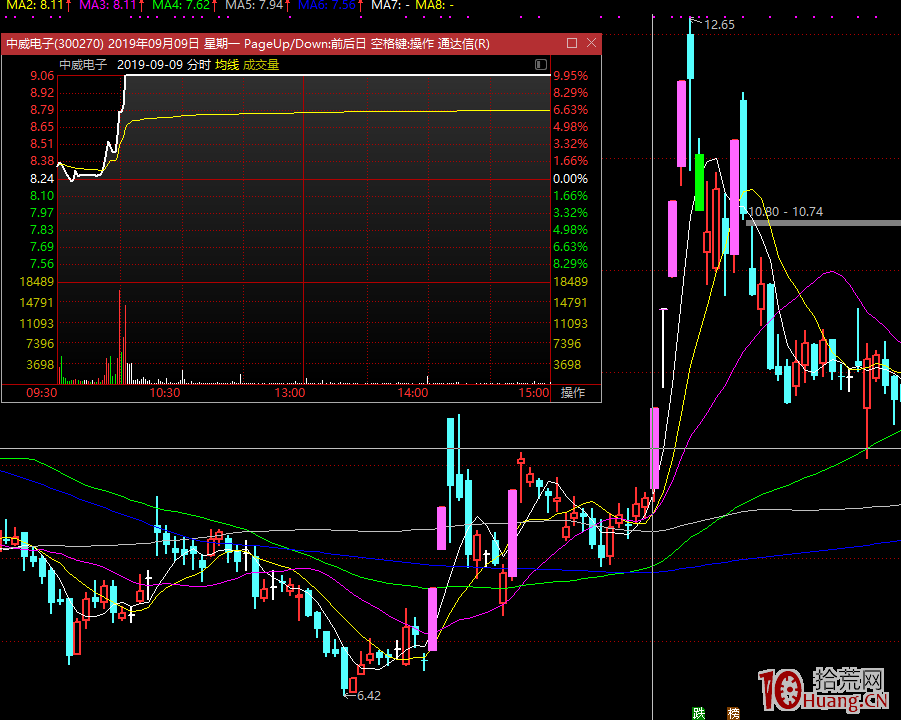Click the 成交量 legend label
Viewport: 901px width, 720px height.
pos(261,65)
